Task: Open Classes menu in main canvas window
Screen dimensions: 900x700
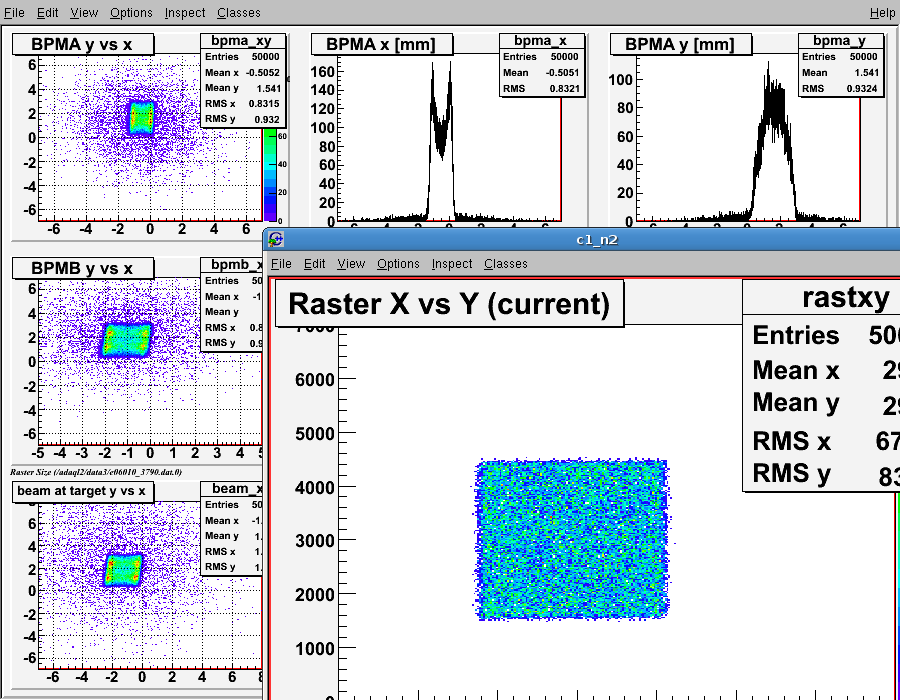Action: (239, 13)
